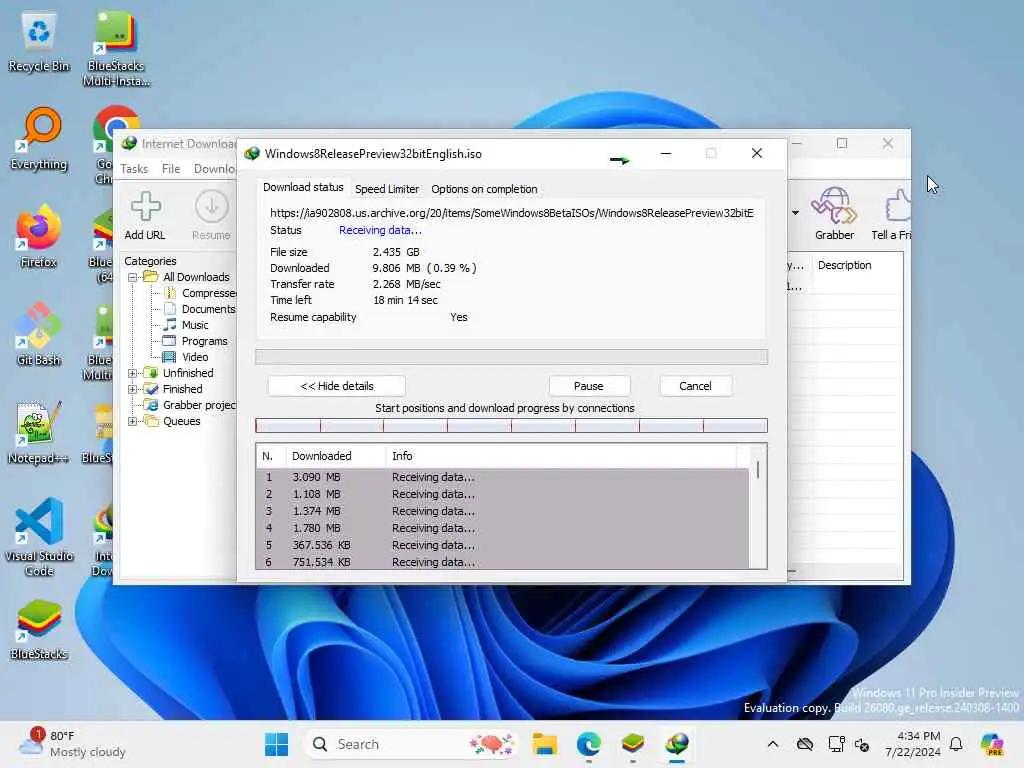1024x768 pixels.
Task: Expand the Queues category node
Action: pyautogui.click(x=133, y=421)
